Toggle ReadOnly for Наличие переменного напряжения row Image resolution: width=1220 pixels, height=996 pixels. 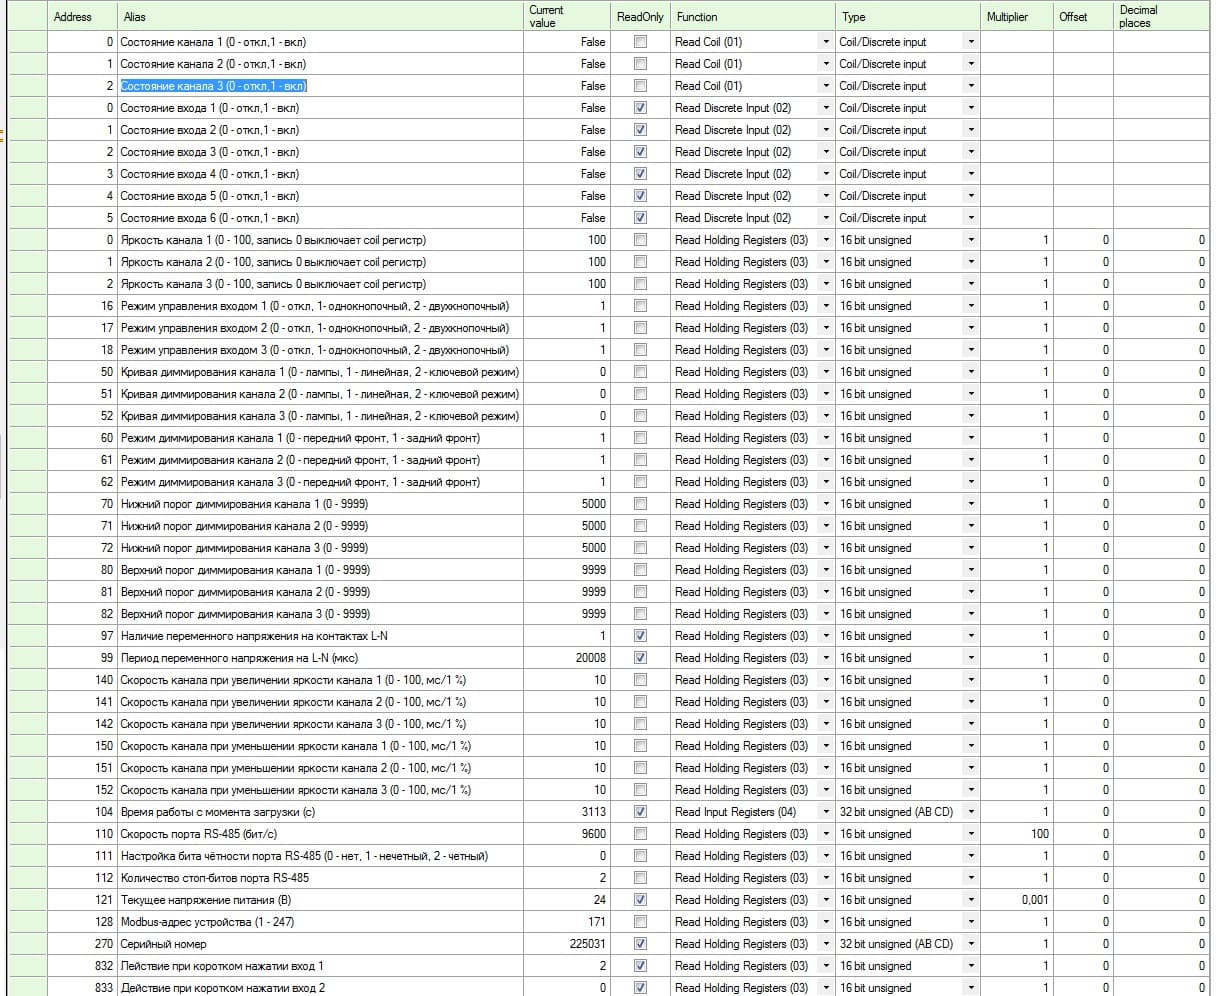click(x=640, y=636)
